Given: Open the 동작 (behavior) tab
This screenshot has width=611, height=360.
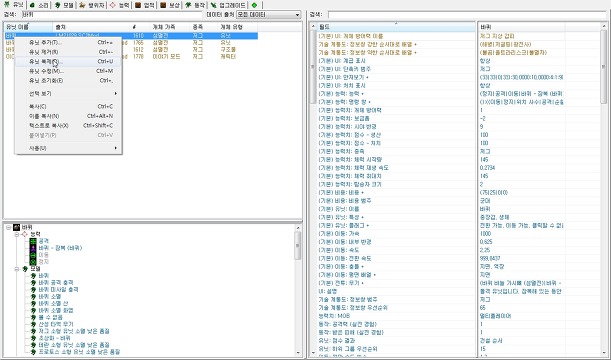Looking at the screenshot, I should pos(195,5).
